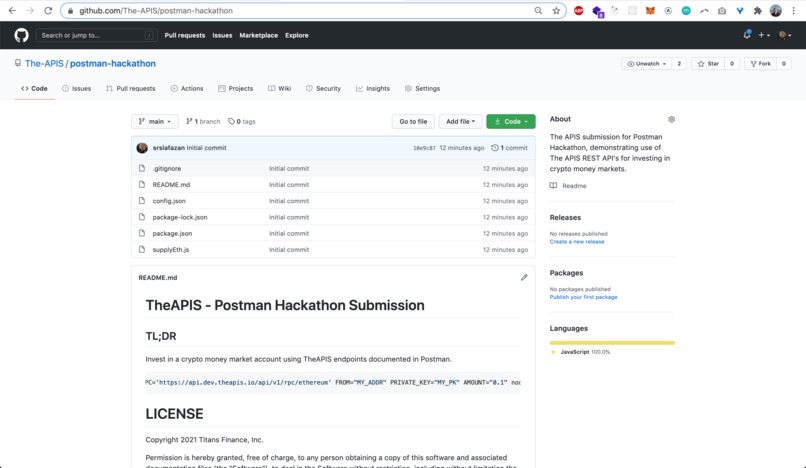
Task: Open the .gitignore file
Action: click(167, 168)
